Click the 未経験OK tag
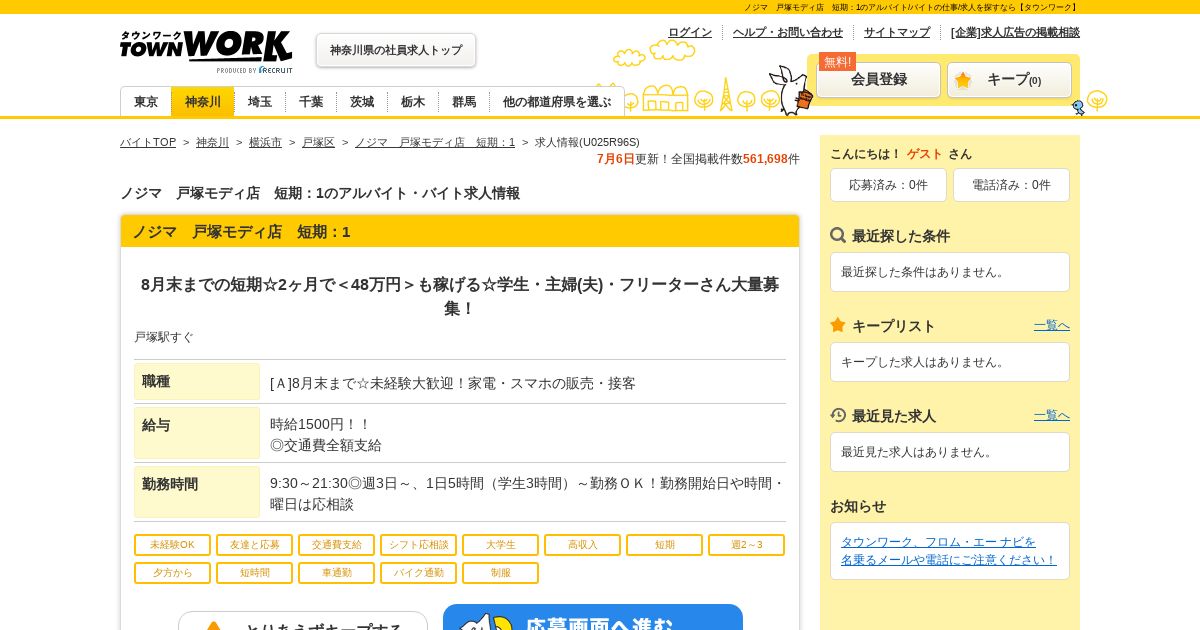 point(172,545)
